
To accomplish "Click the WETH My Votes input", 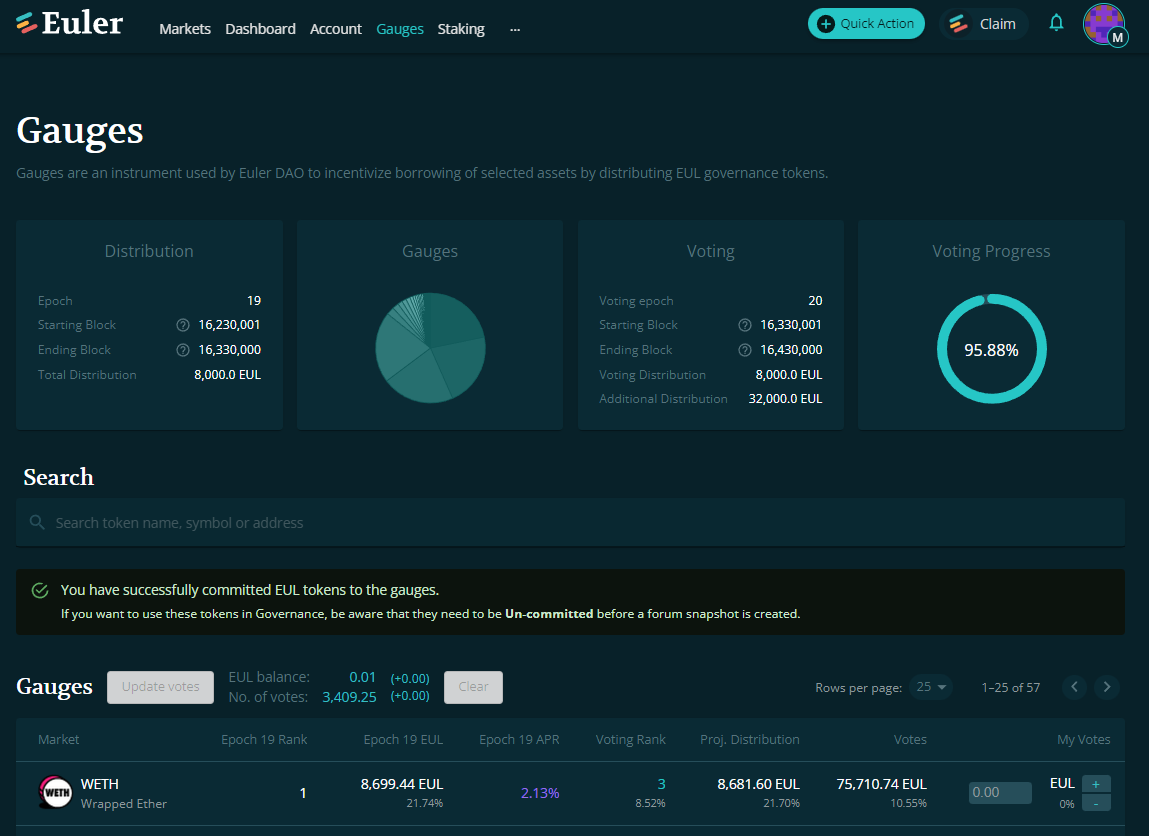I will (1000, 793).
